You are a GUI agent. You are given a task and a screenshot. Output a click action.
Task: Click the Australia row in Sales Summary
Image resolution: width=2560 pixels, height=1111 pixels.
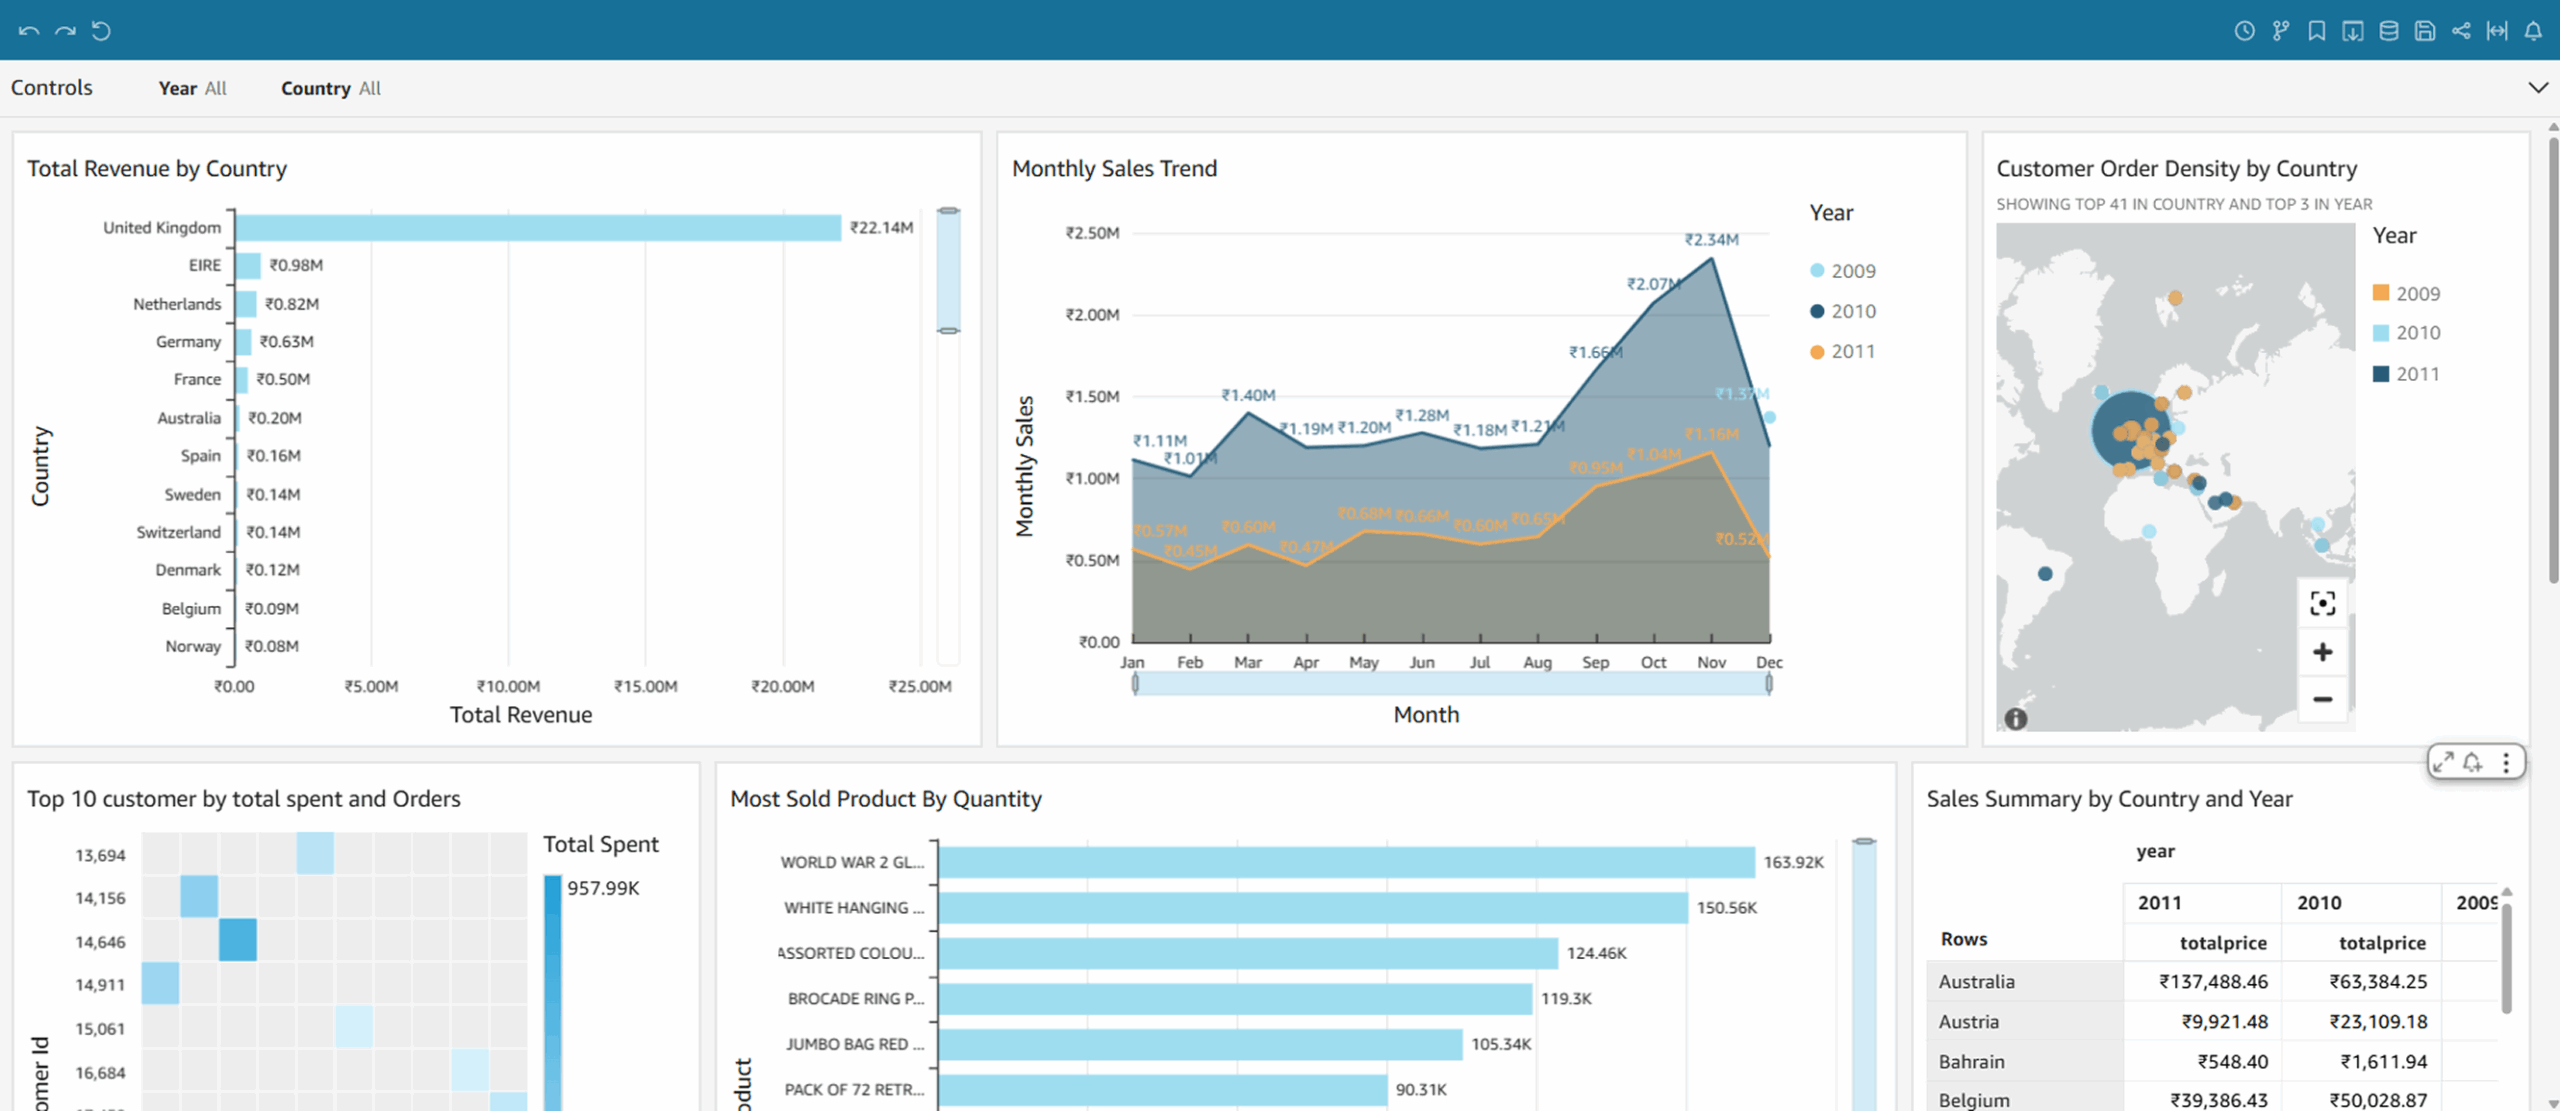(x=1976, y=982)
